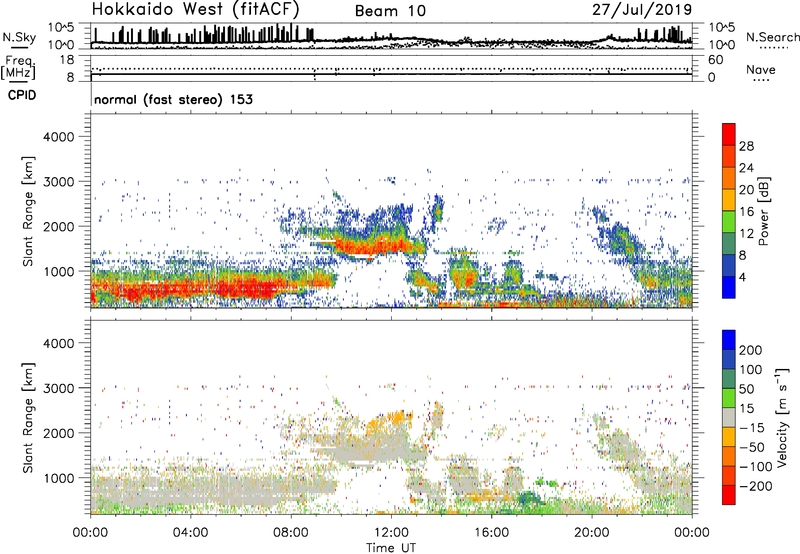Click the date '27/Jul/2019'
The height and width of the screenshot is (554, 800).
coord(642,10)
